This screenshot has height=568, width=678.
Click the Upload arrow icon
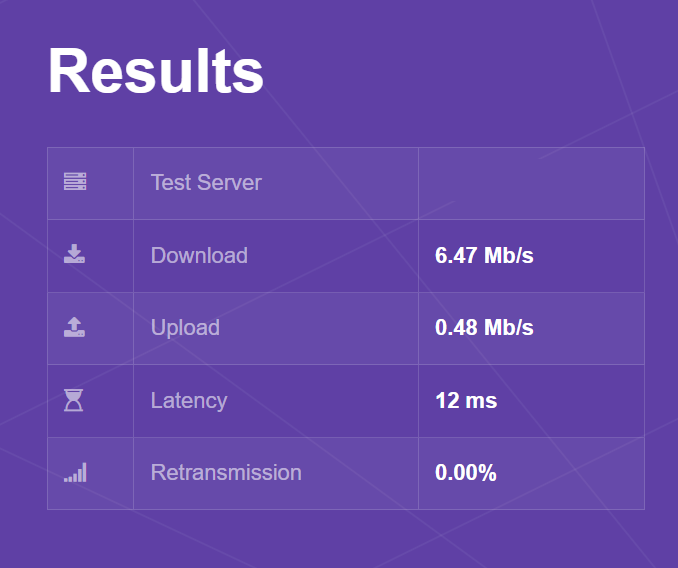[74, 327]
